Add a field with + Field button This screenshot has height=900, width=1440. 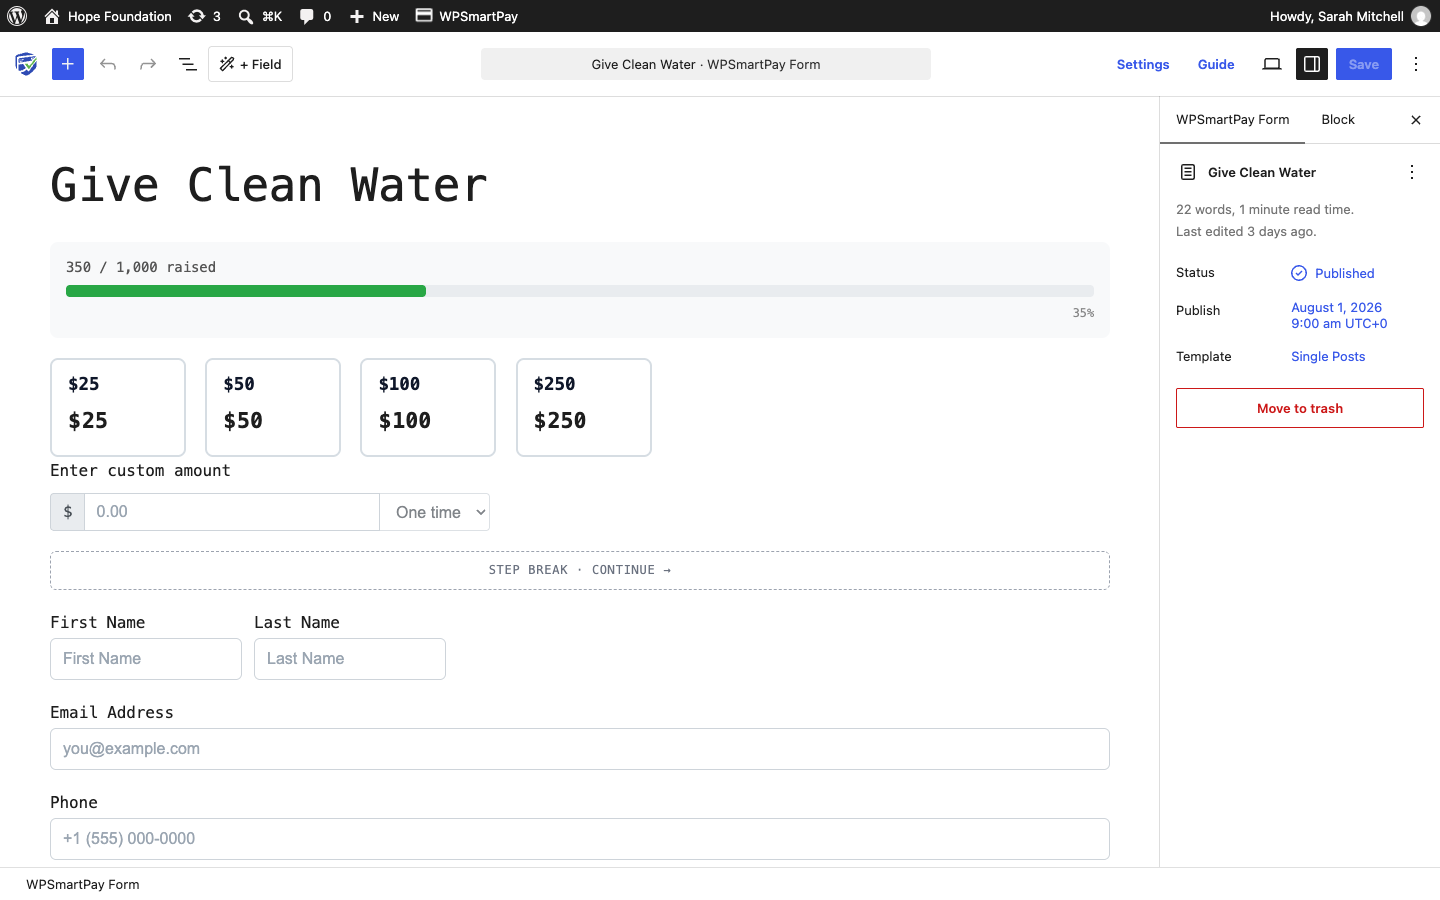coord(251,64)
